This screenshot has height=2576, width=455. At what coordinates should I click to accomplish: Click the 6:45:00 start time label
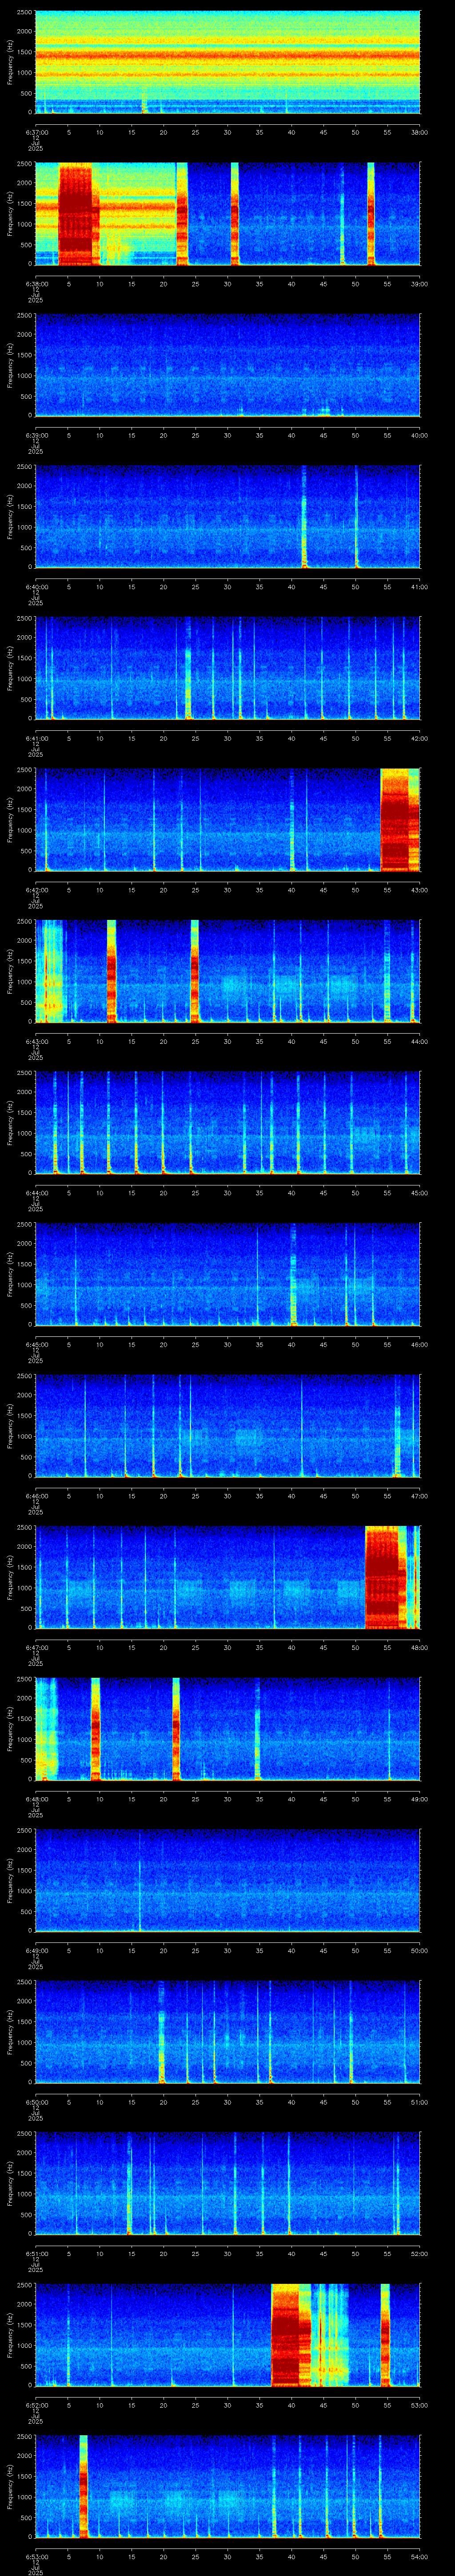[37, 1343]
